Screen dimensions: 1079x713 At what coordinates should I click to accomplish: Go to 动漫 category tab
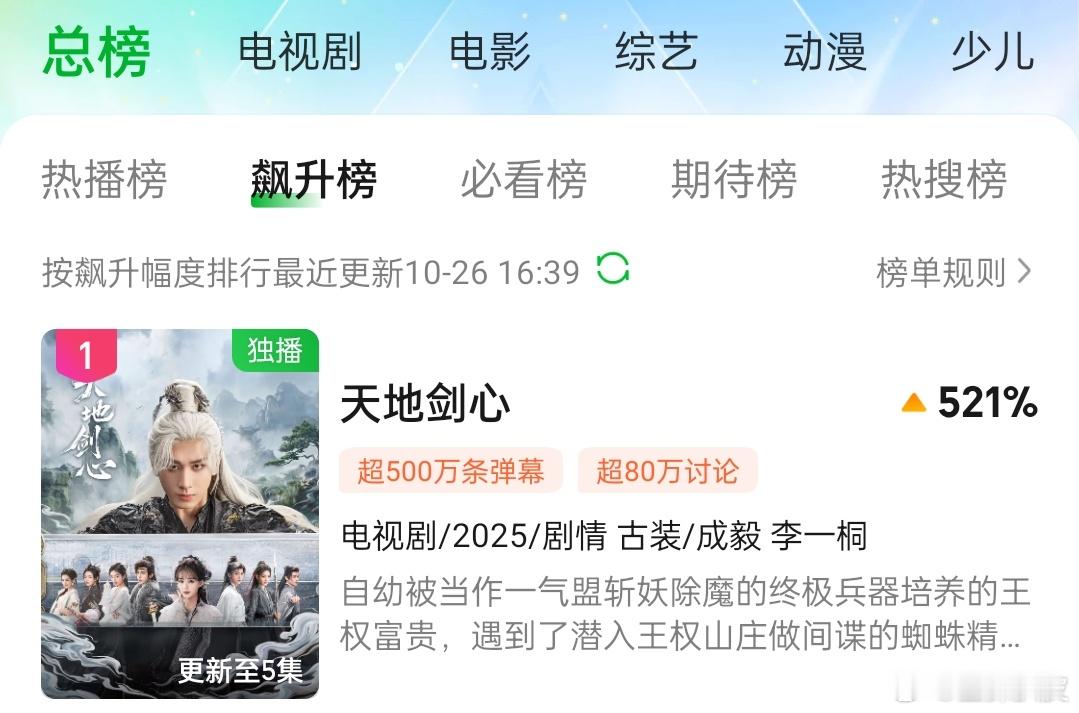pyautogui.click(x=824, y=52)
